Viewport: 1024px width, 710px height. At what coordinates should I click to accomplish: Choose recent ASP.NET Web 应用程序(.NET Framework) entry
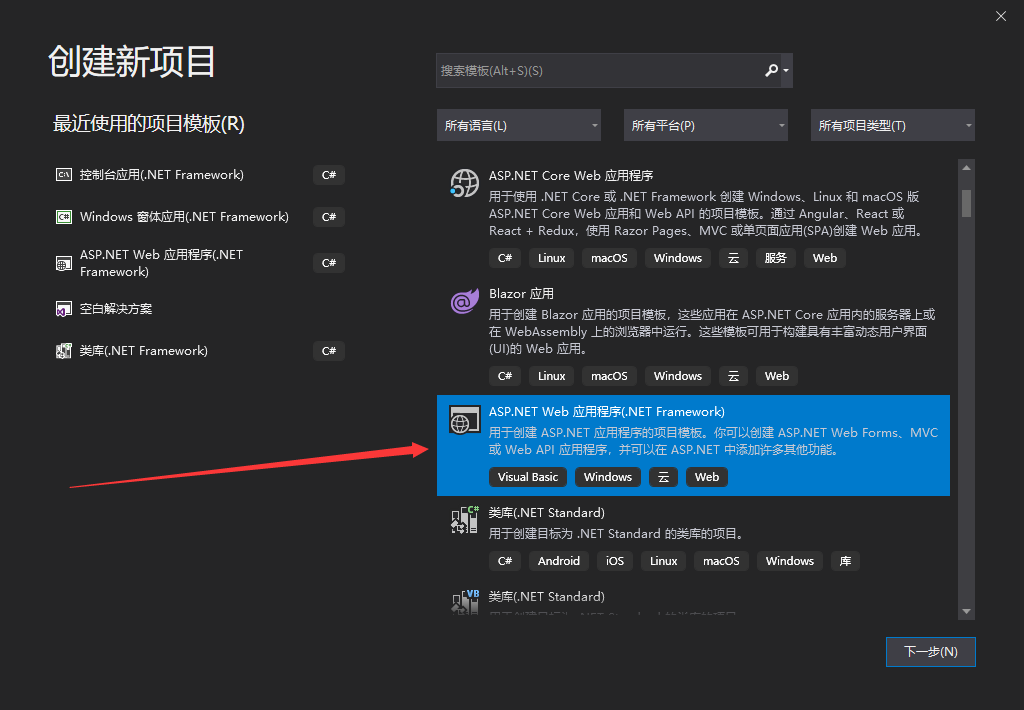[x=161, y=263]
